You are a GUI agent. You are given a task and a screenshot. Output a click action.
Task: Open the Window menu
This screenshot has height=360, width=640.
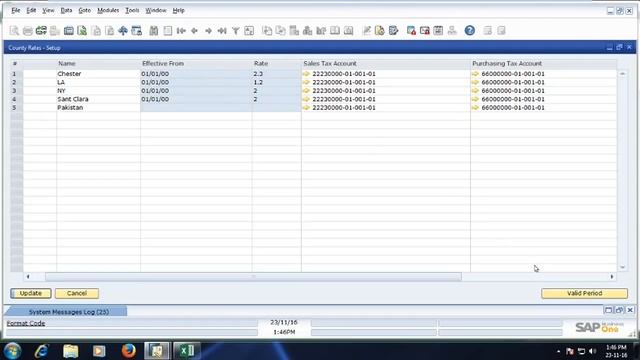click(x=156, y=10)
